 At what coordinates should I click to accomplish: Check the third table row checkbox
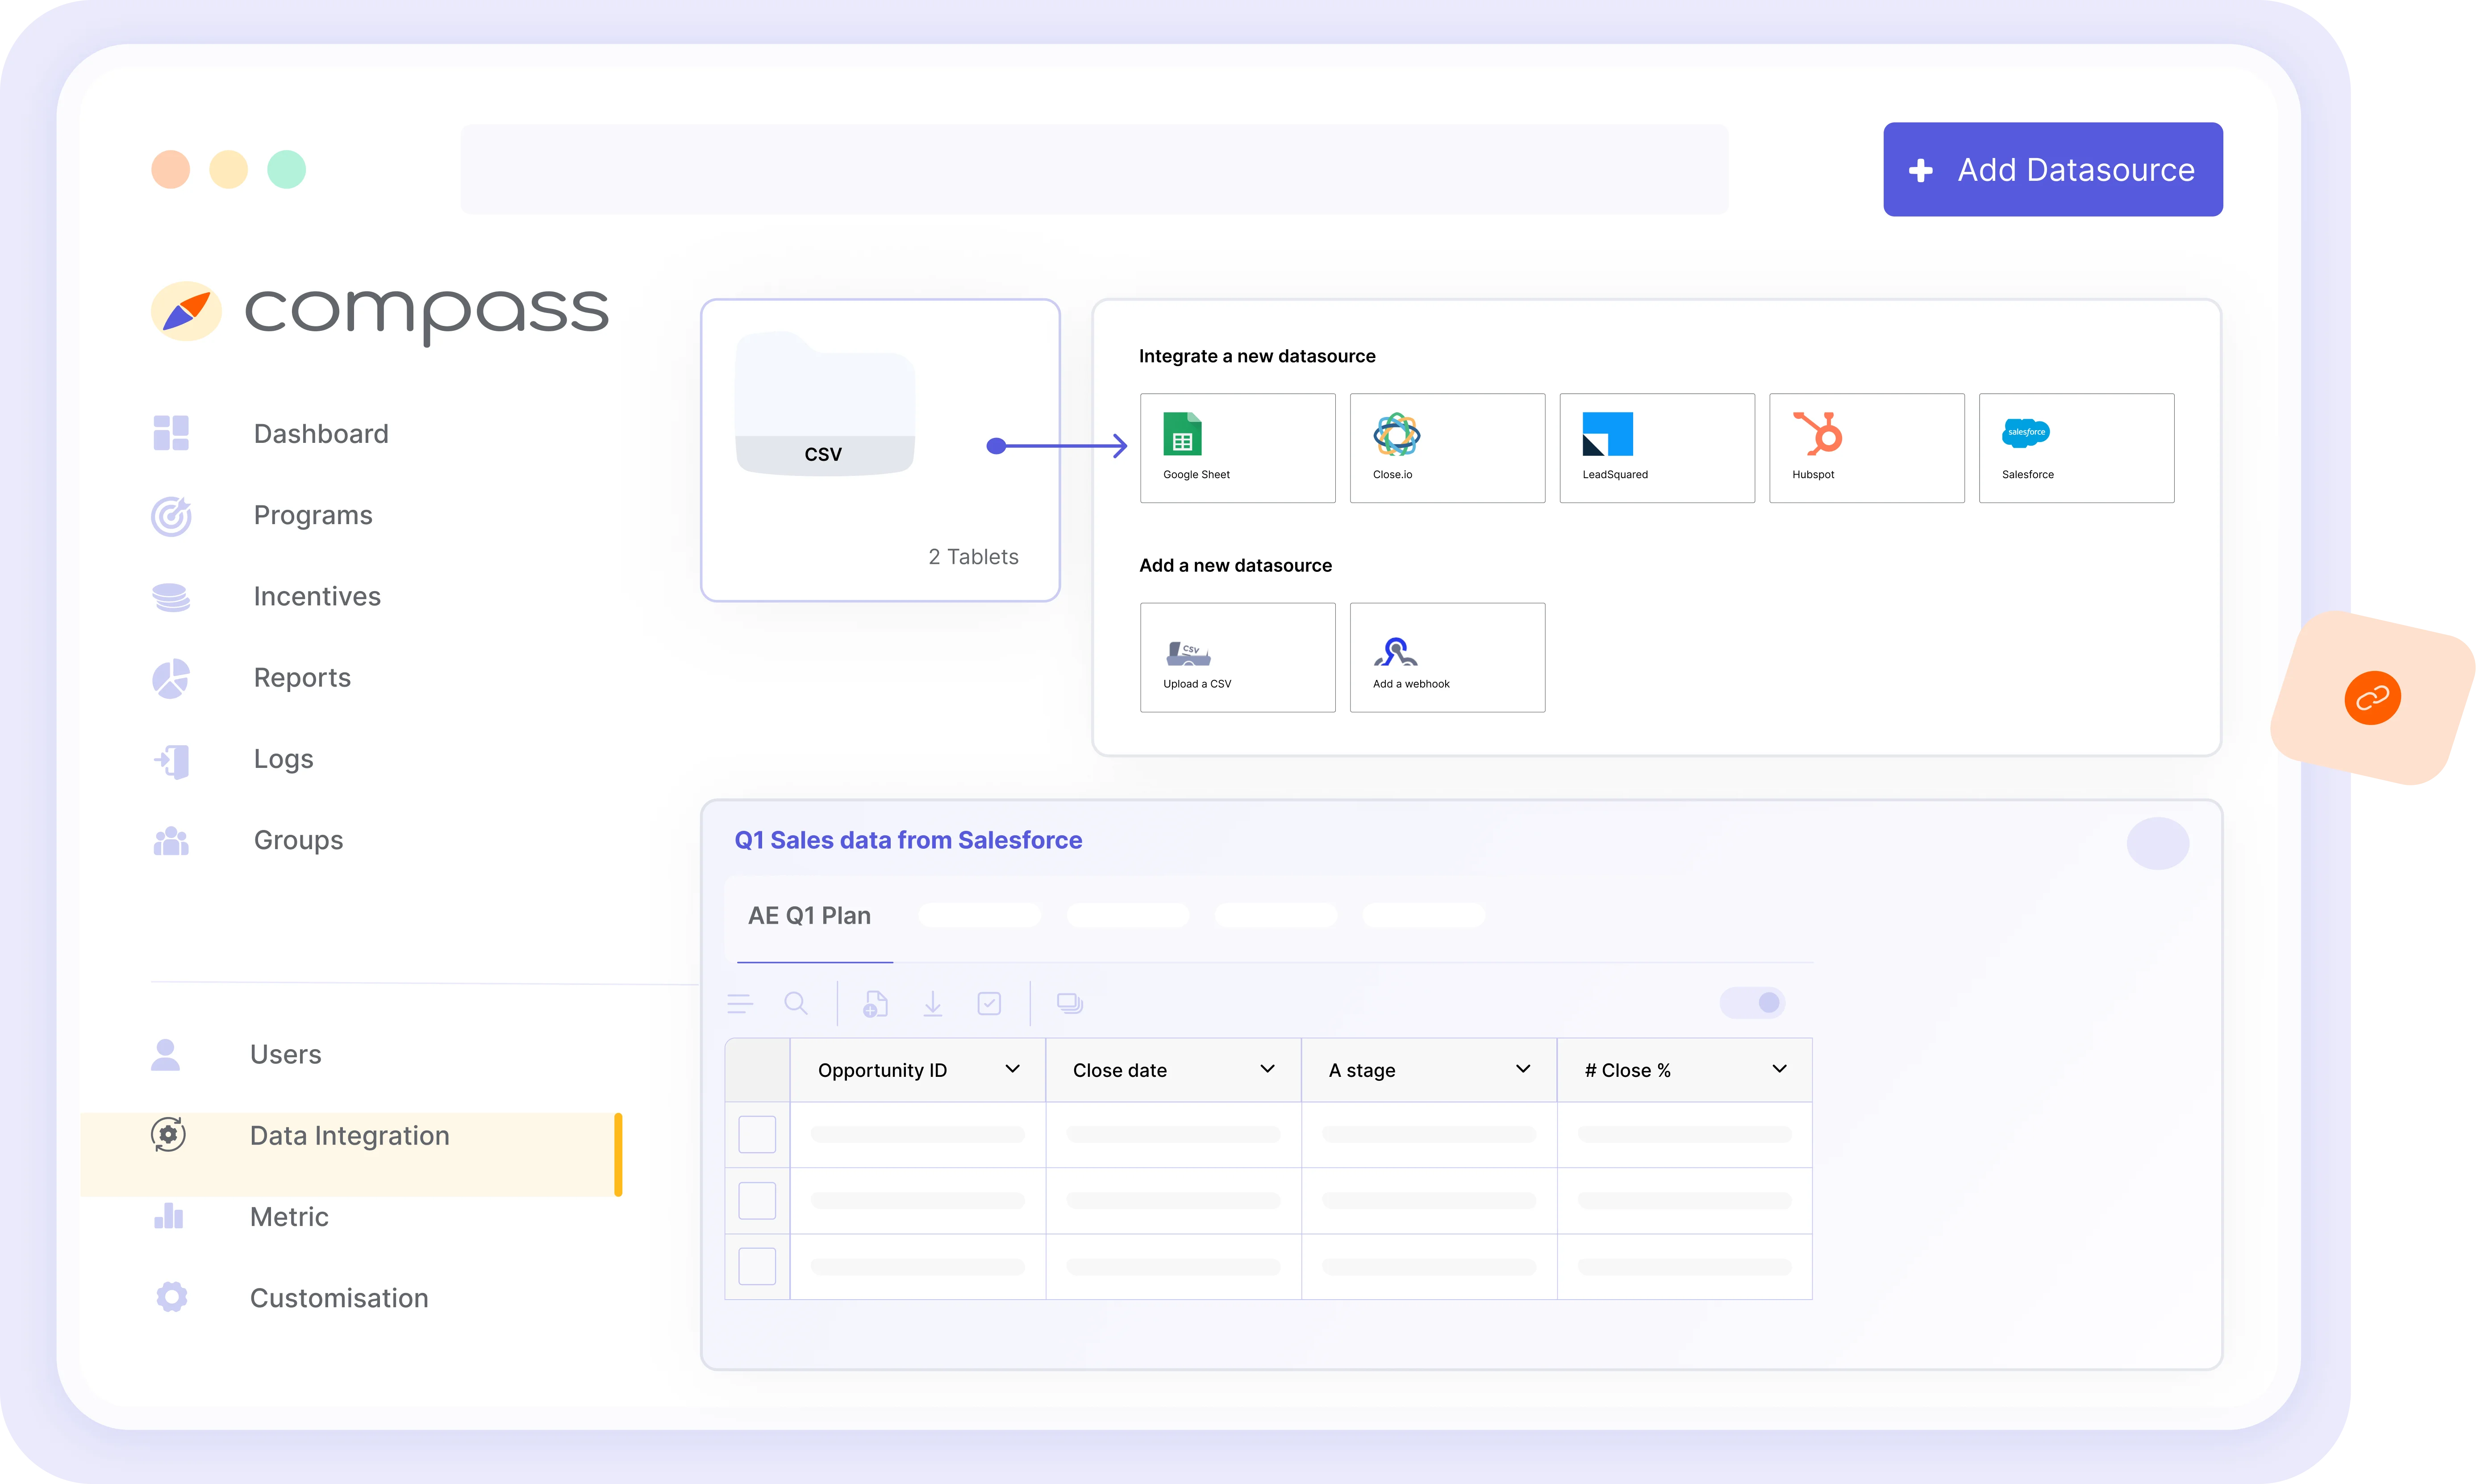(757, 1266)
